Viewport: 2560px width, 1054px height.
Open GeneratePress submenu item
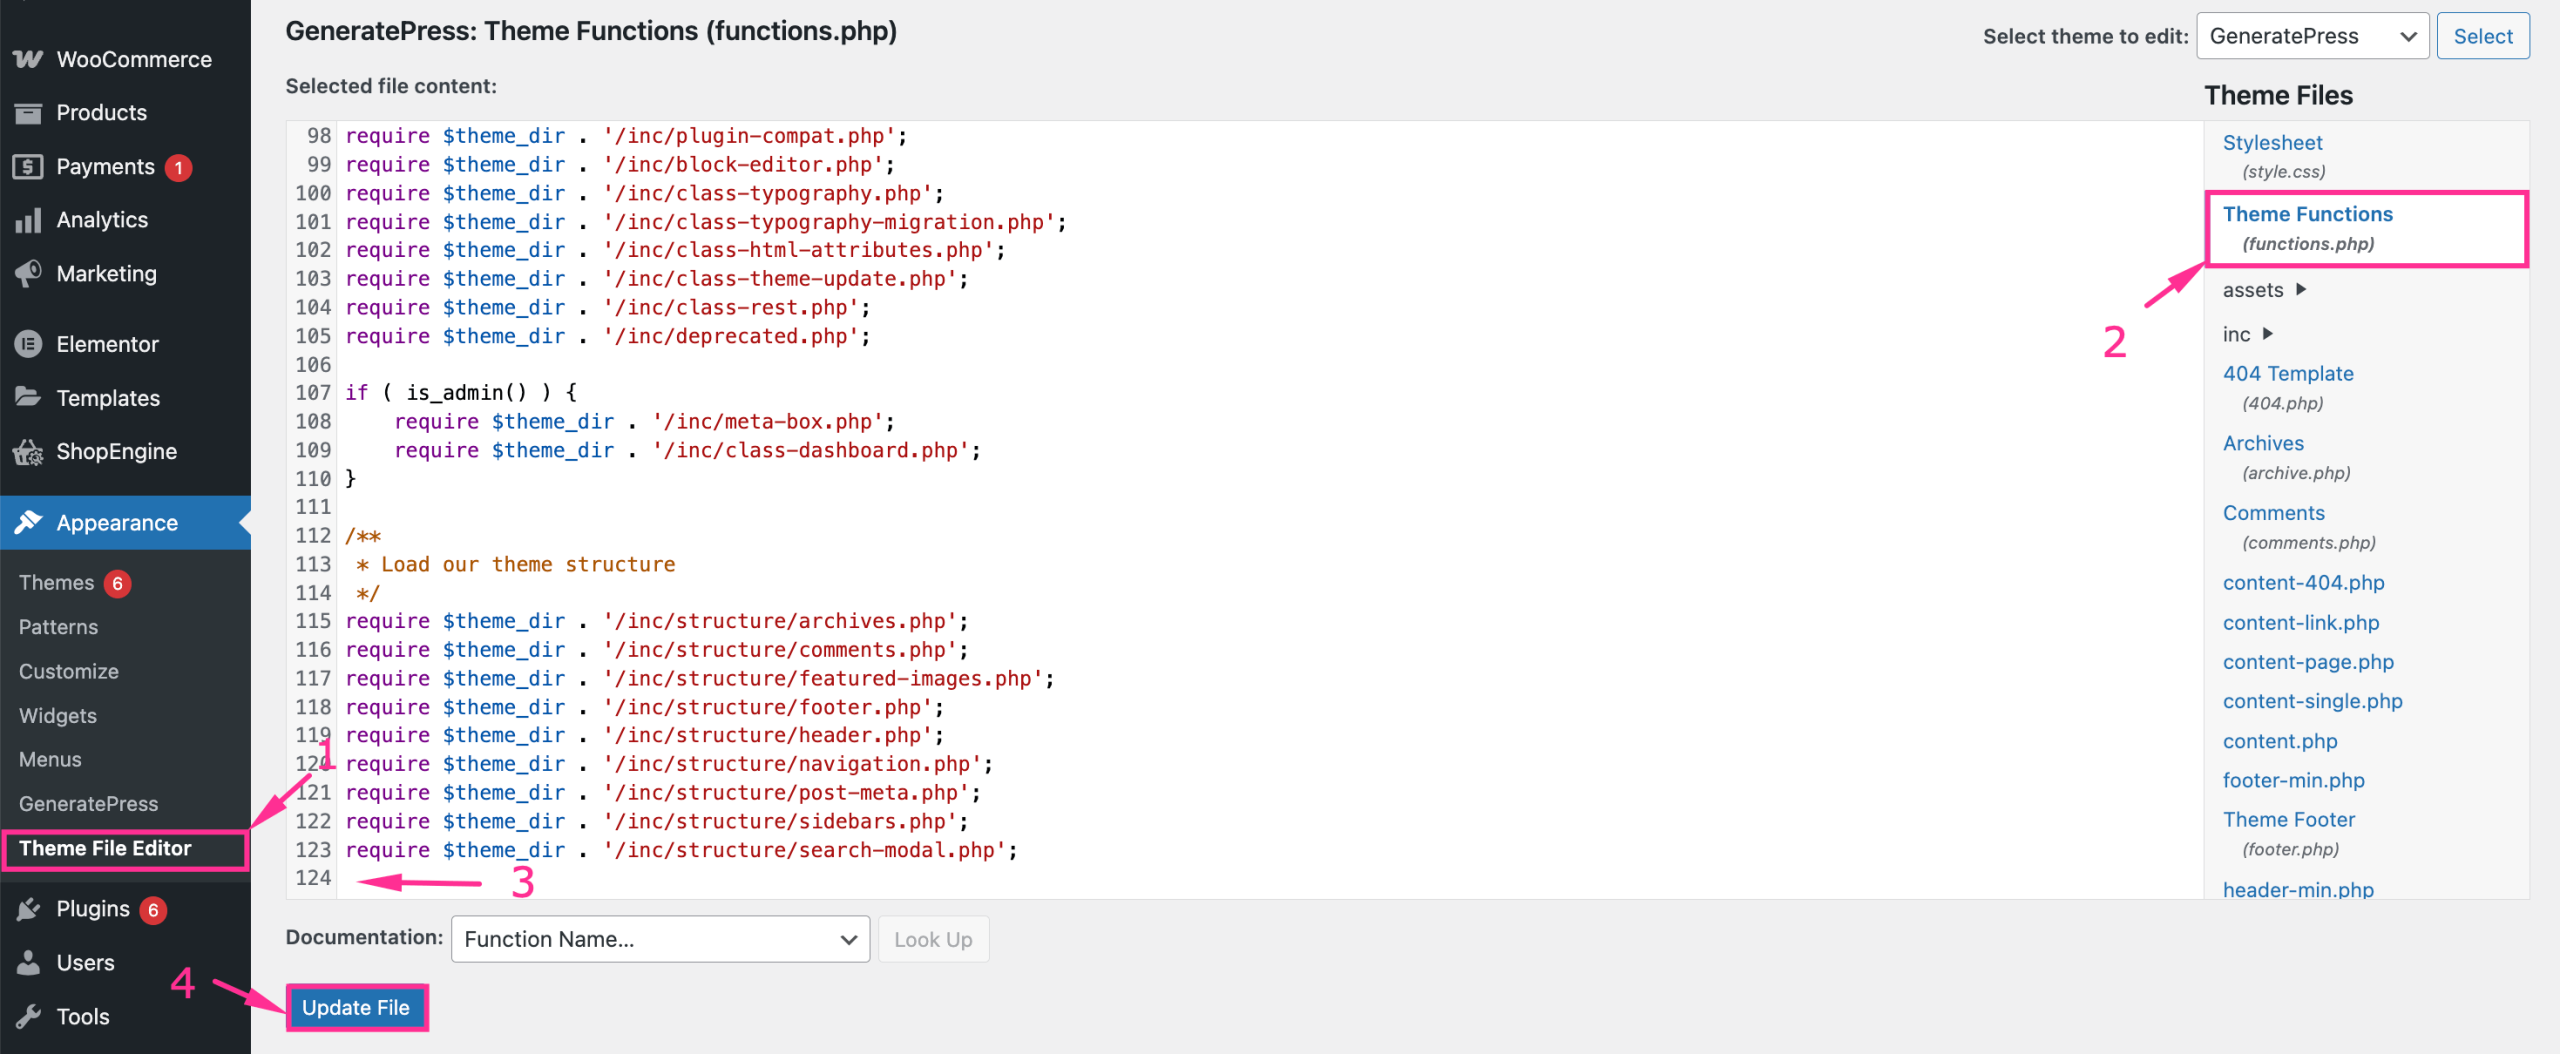[88, 804]
